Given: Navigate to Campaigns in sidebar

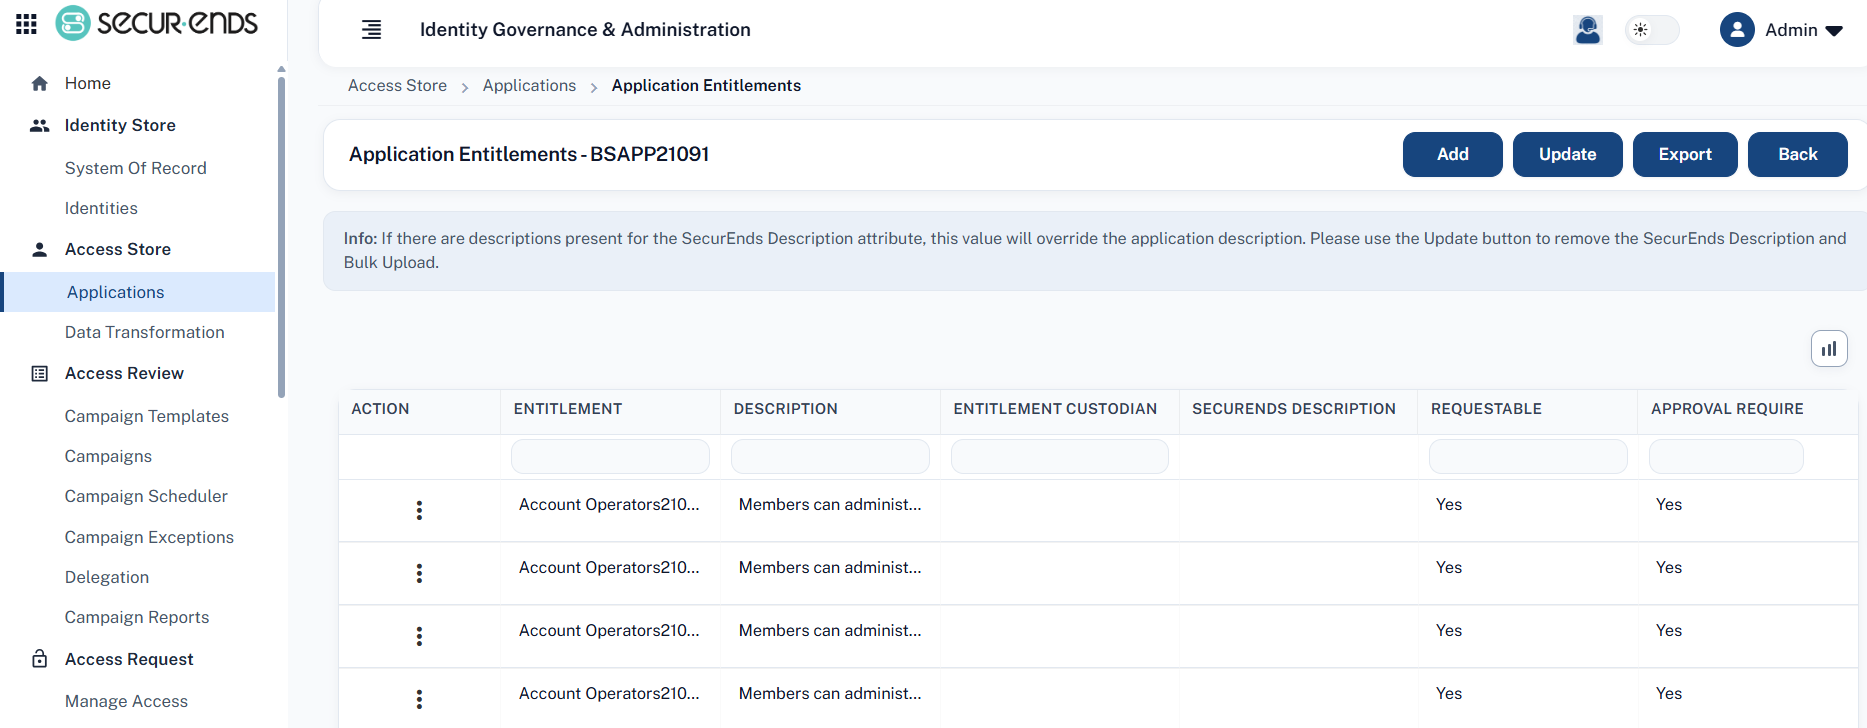Looking at the screenshot, I should pos(108,456).
